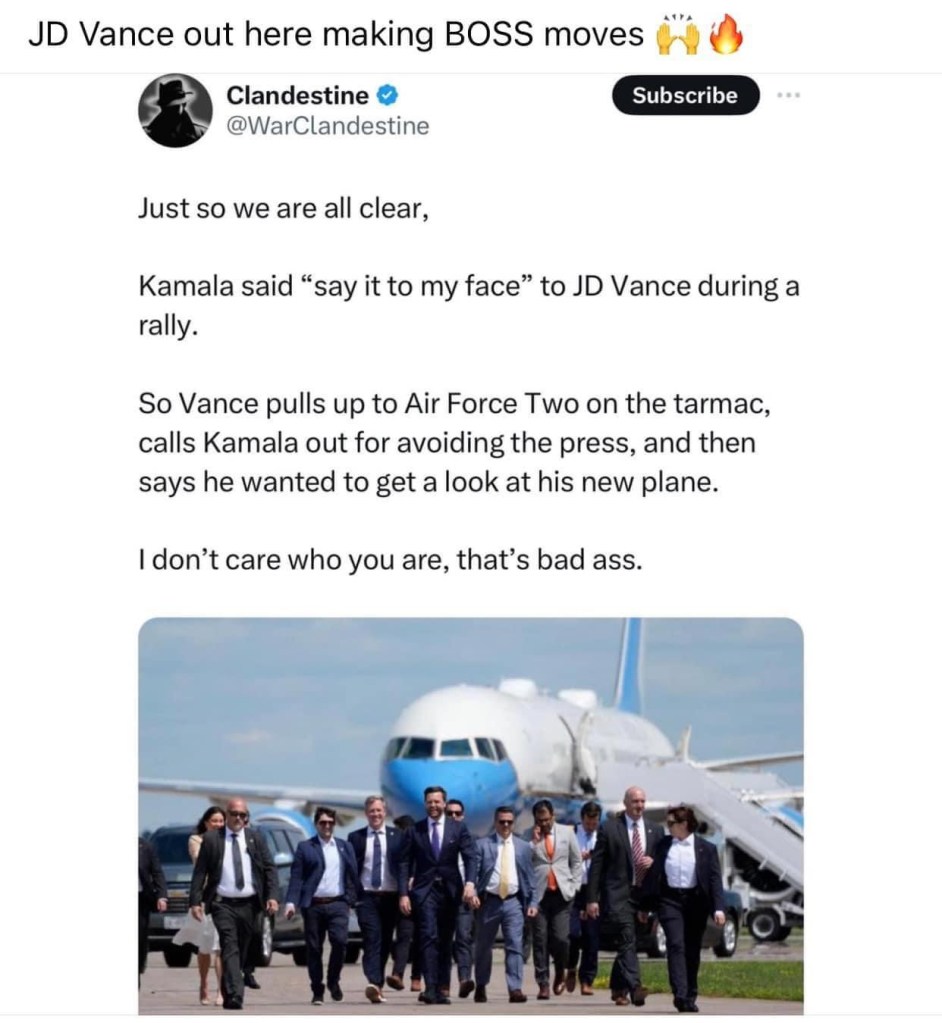This screenshot has height=1023, width=942.
Task: Click the "that's bad ass" closing line
Action: [390, 560]
